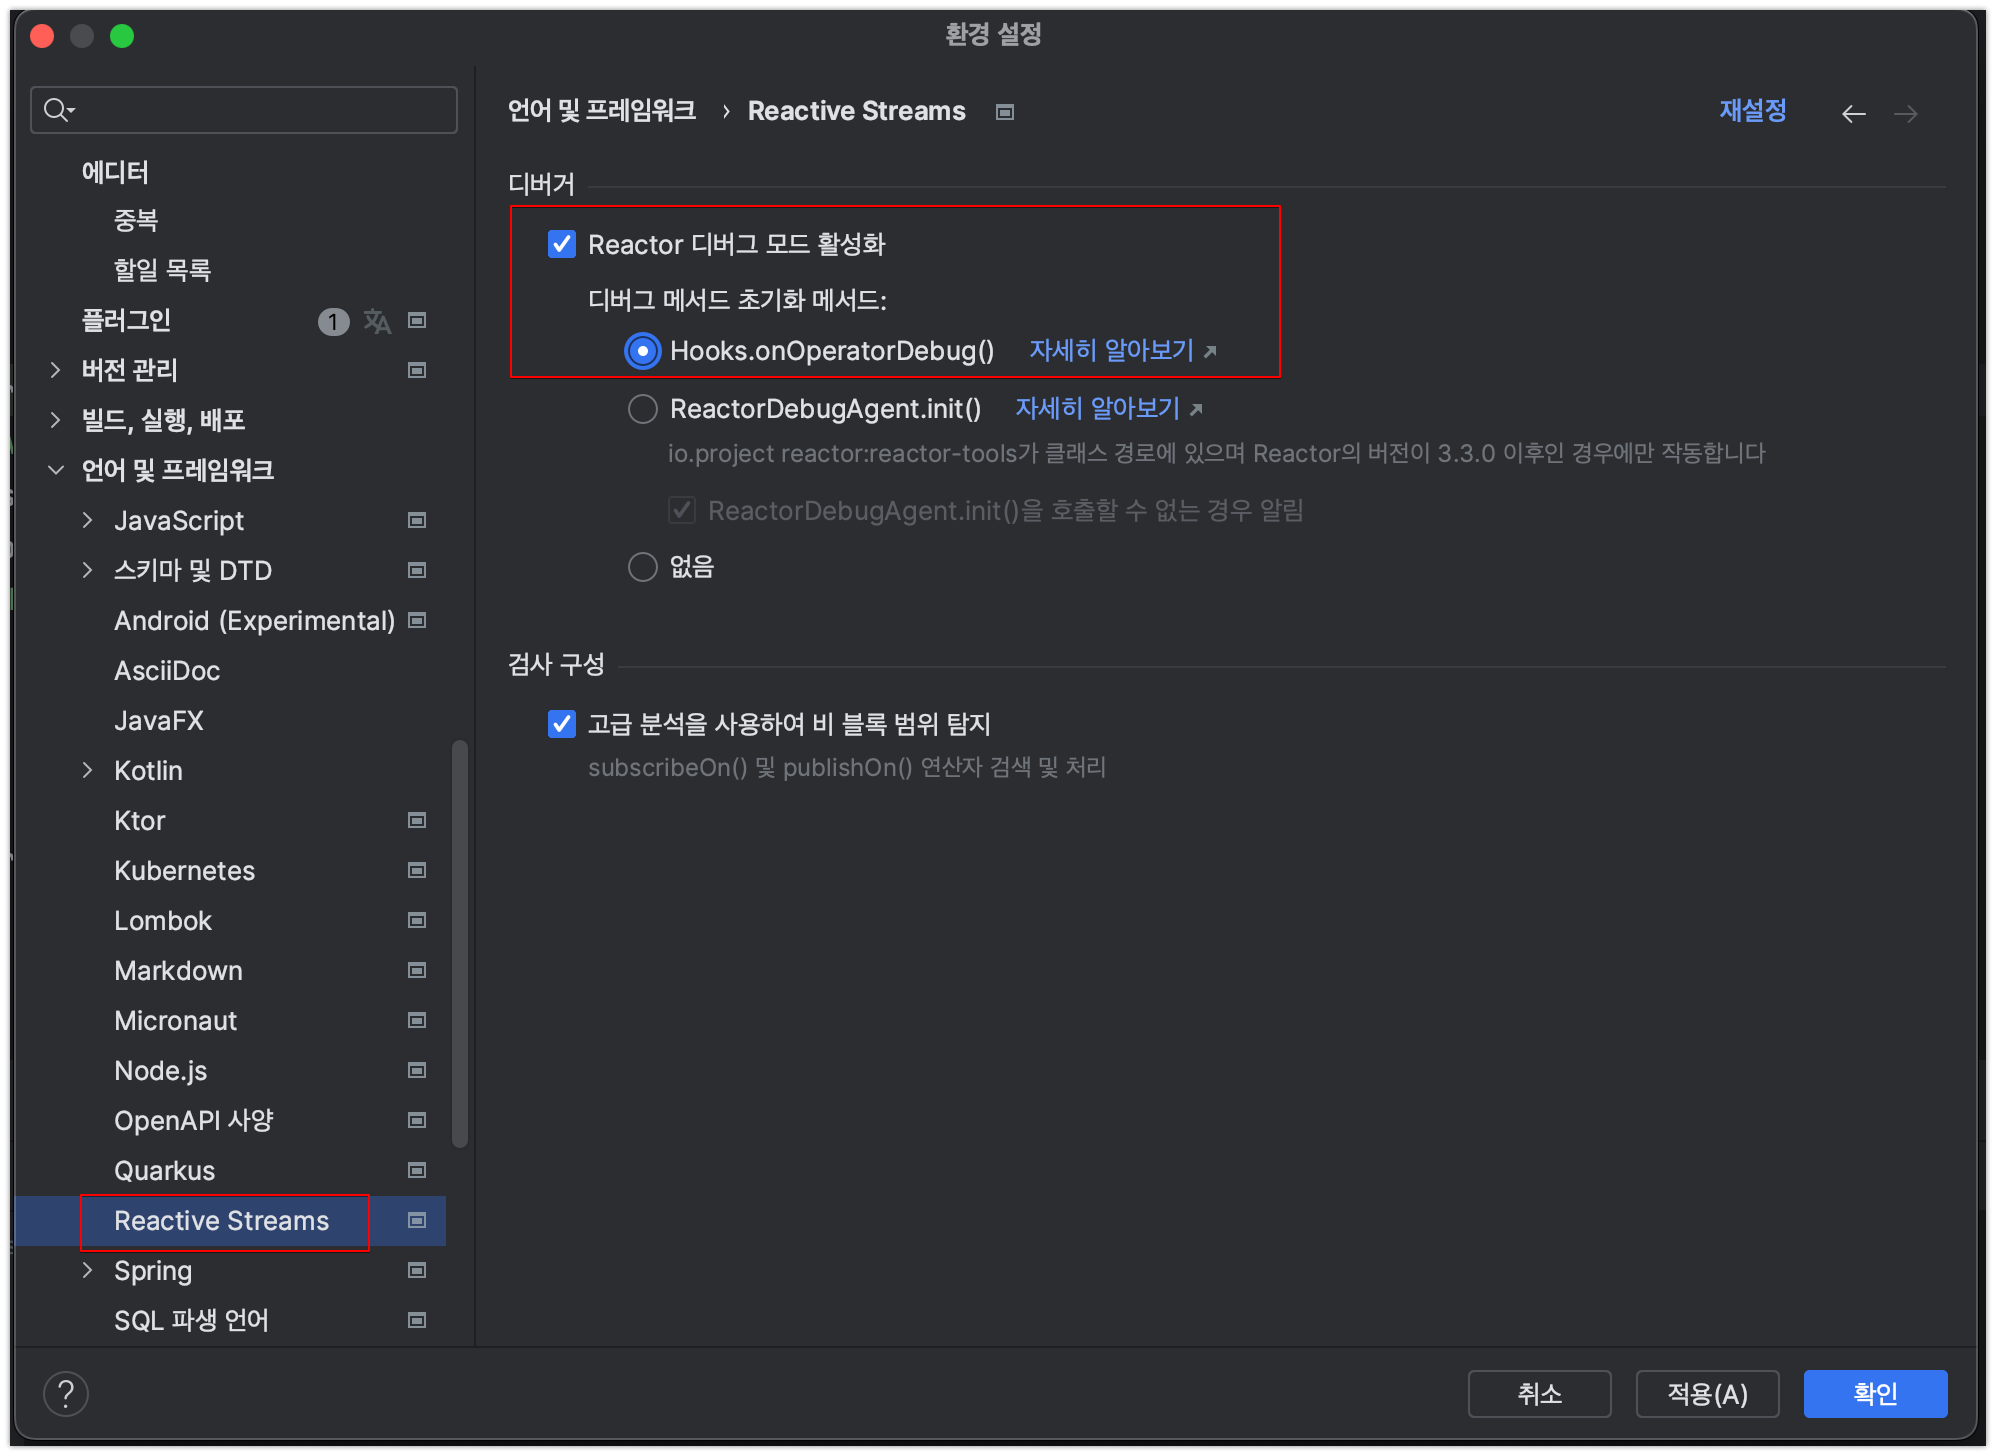Select the ReactorDebugAgent.init() radio button
Viewport: 1996px width, 1456px height.
click(642, 409)
